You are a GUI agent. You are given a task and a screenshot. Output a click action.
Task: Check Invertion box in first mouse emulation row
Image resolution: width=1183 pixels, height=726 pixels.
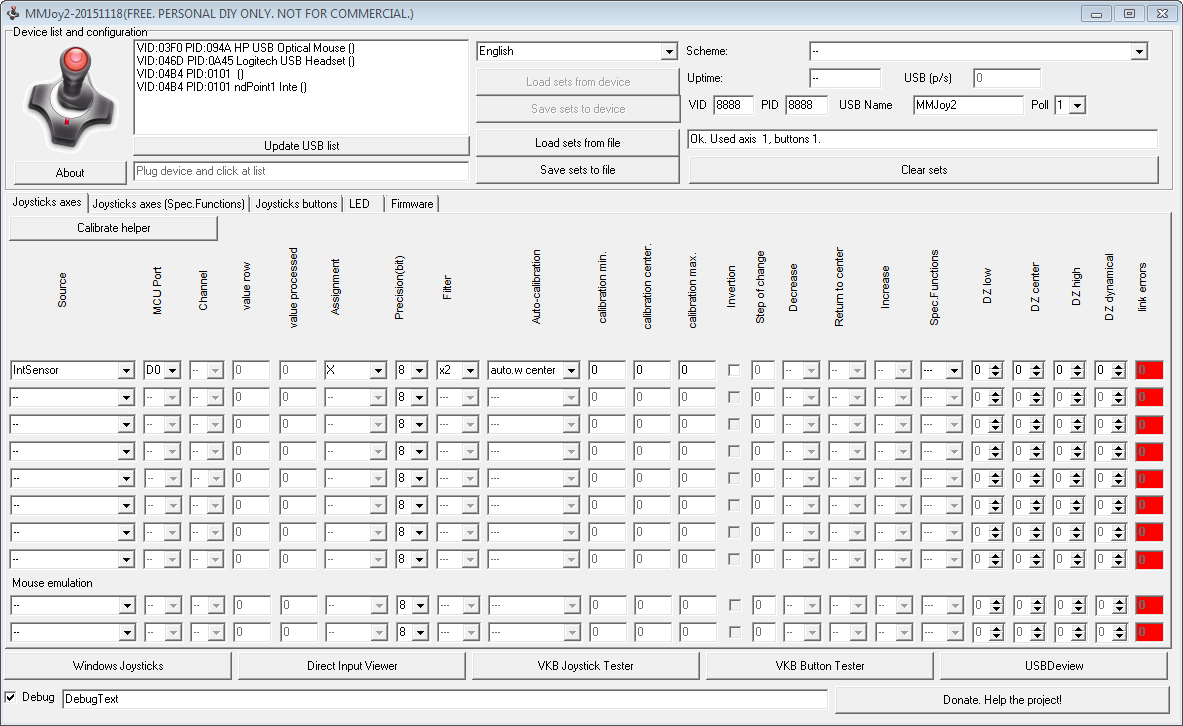tap(734, 606)
